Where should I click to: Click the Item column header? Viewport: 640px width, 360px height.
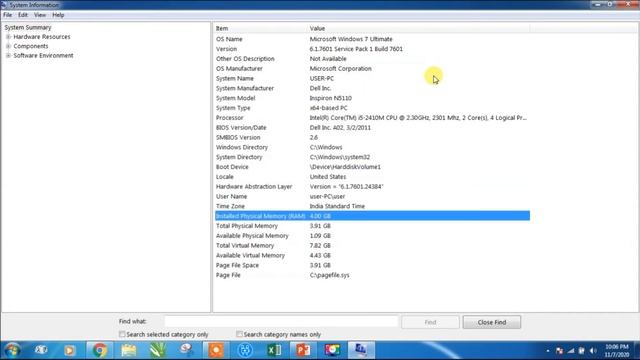pyautogui.click(x=260, y=28)
